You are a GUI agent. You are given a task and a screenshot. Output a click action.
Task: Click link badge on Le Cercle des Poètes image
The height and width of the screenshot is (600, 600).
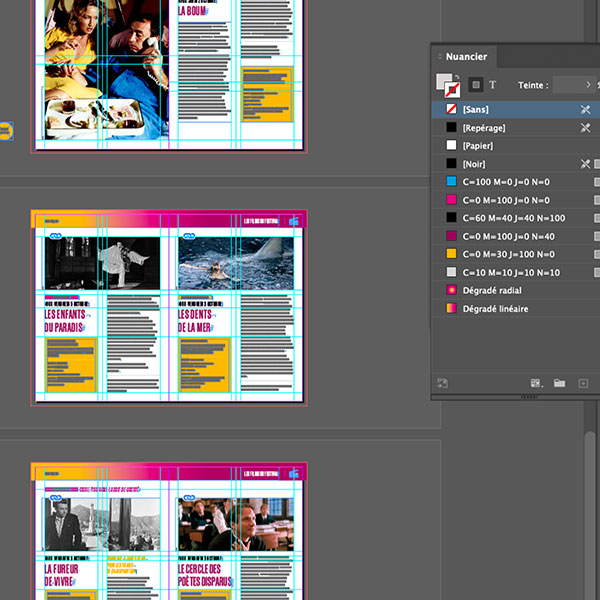(189, 497)
